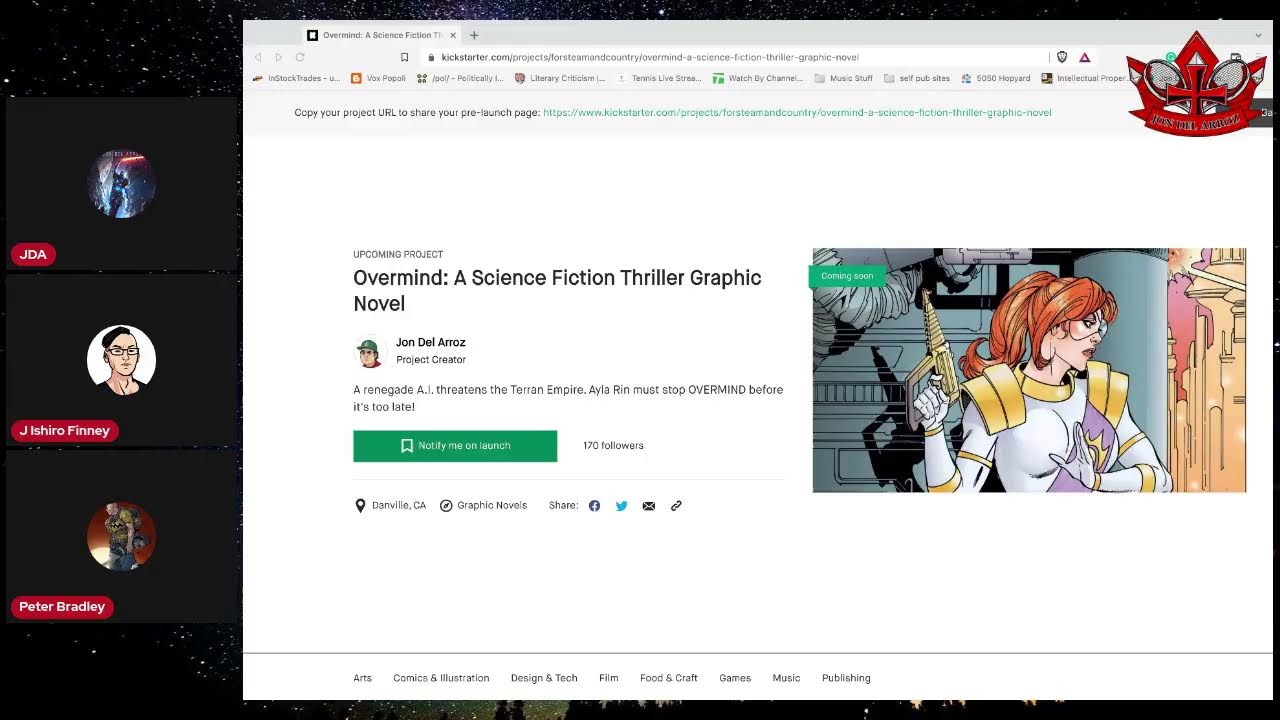Click Notify me on launch button

[455, 446]
